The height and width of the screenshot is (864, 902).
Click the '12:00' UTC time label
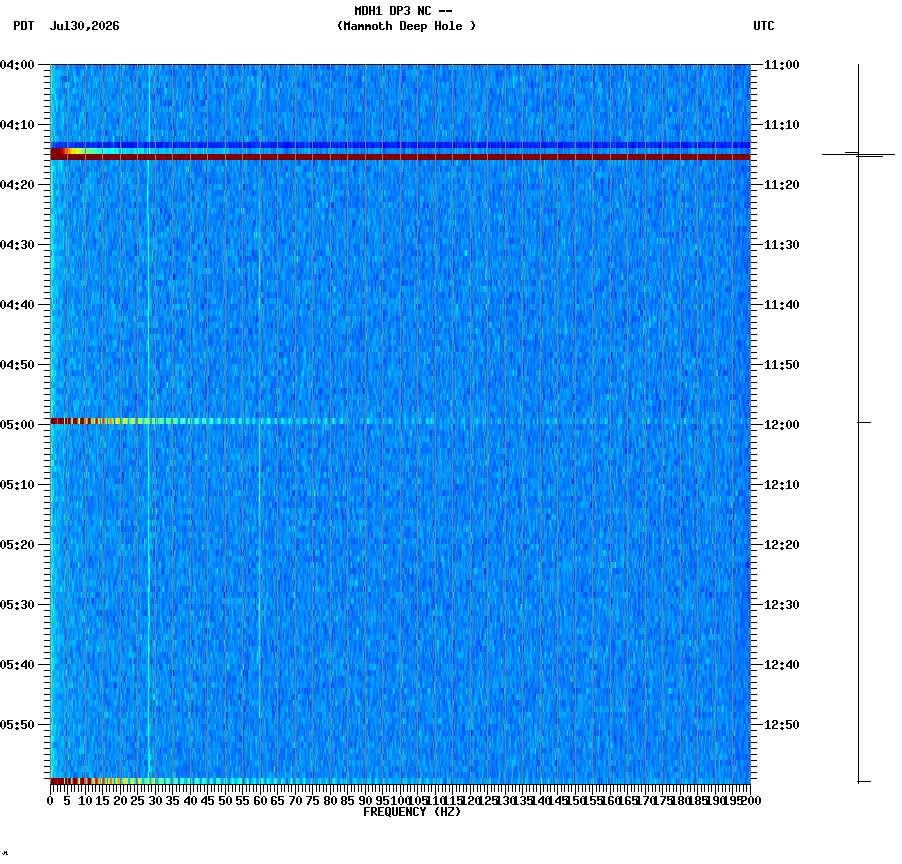click(782, 425)
